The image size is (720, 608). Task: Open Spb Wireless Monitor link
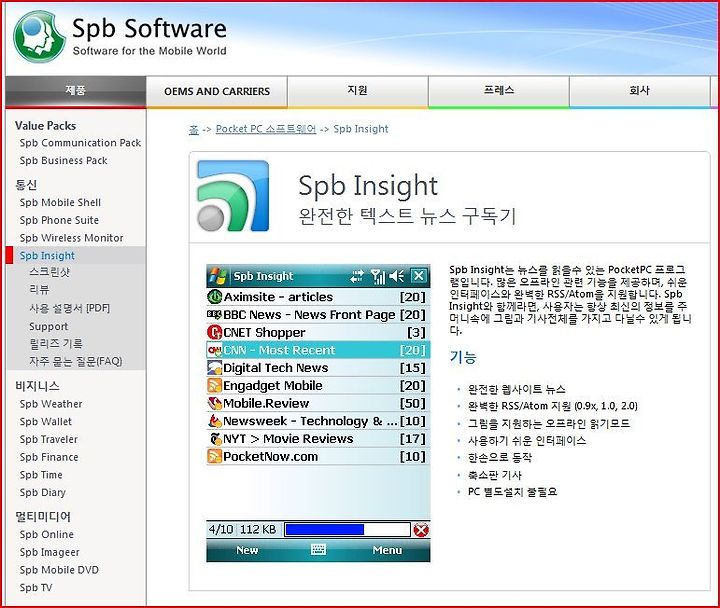pos(72,238)
